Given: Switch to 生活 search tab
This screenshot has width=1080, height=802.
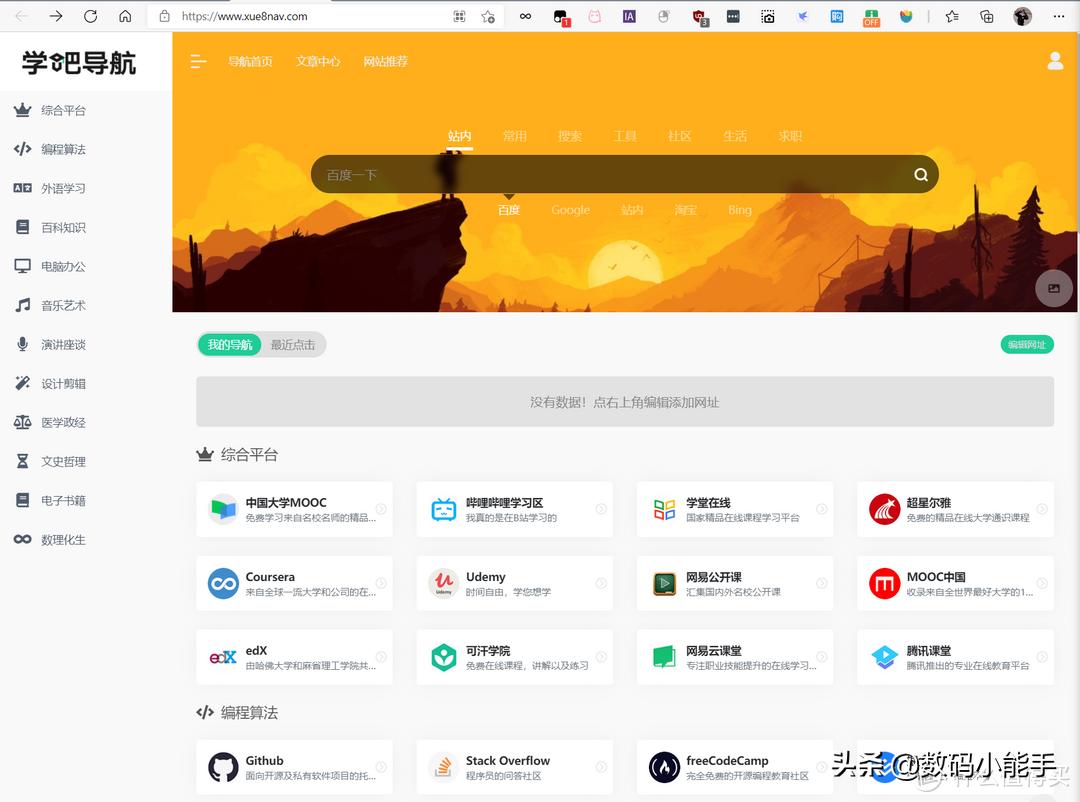Looking at the screenshot, I should coord(735,136).
